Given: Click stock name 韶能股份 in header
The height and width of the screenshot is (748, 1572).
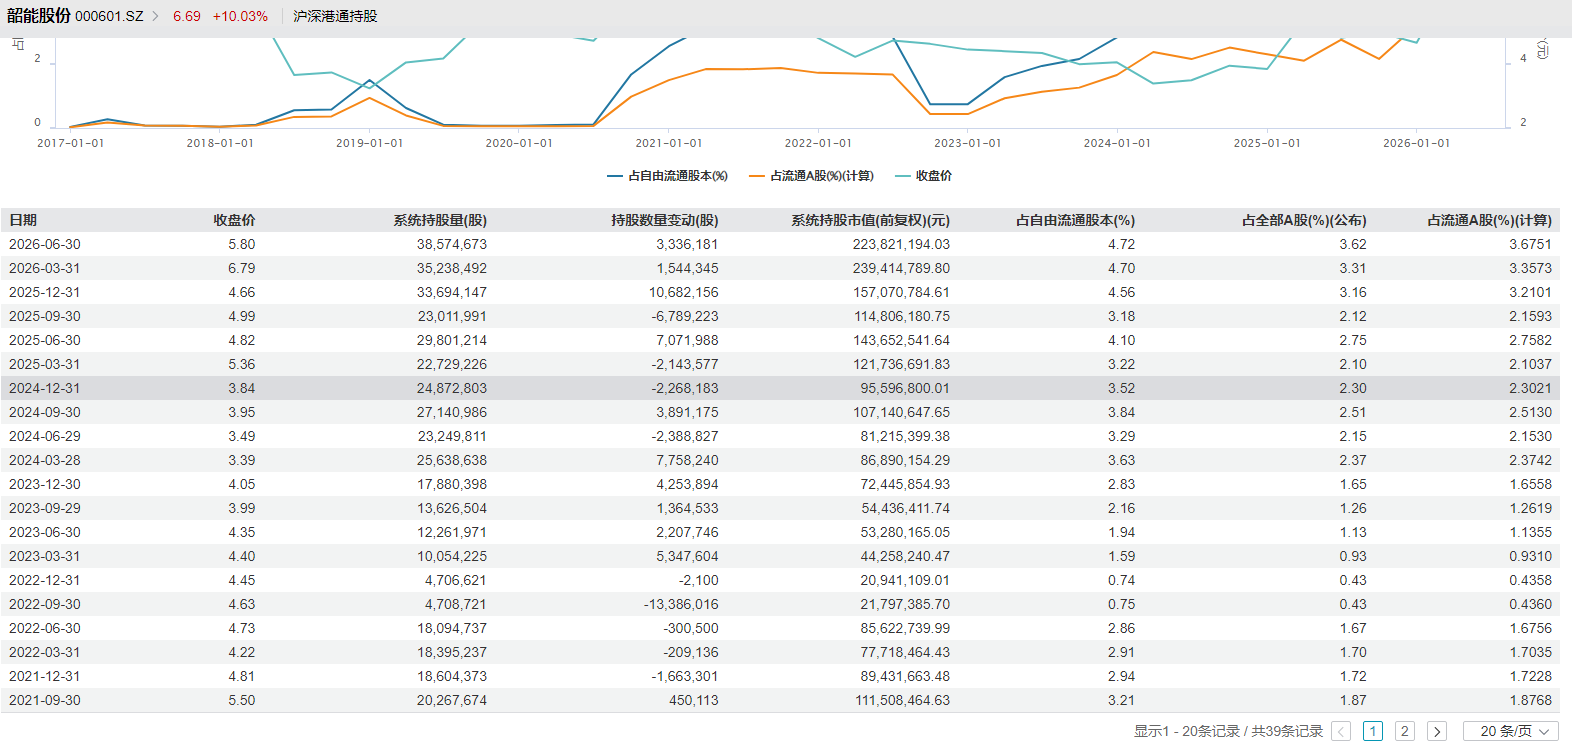Looking at the screenshot, I should 39,16.
